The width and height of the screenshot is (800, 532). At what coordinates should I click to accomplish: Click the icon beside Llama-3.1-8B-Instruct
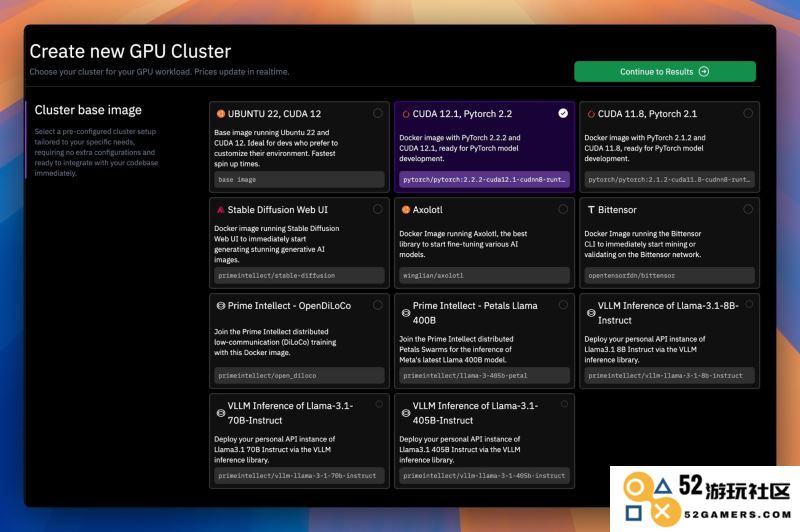click(591, 313)
